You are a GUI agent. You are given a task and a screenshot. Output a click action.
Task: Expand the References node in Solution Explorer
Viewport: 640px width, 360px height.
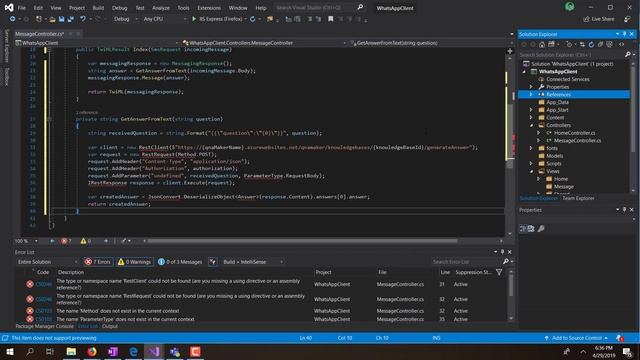pos(531,94)
